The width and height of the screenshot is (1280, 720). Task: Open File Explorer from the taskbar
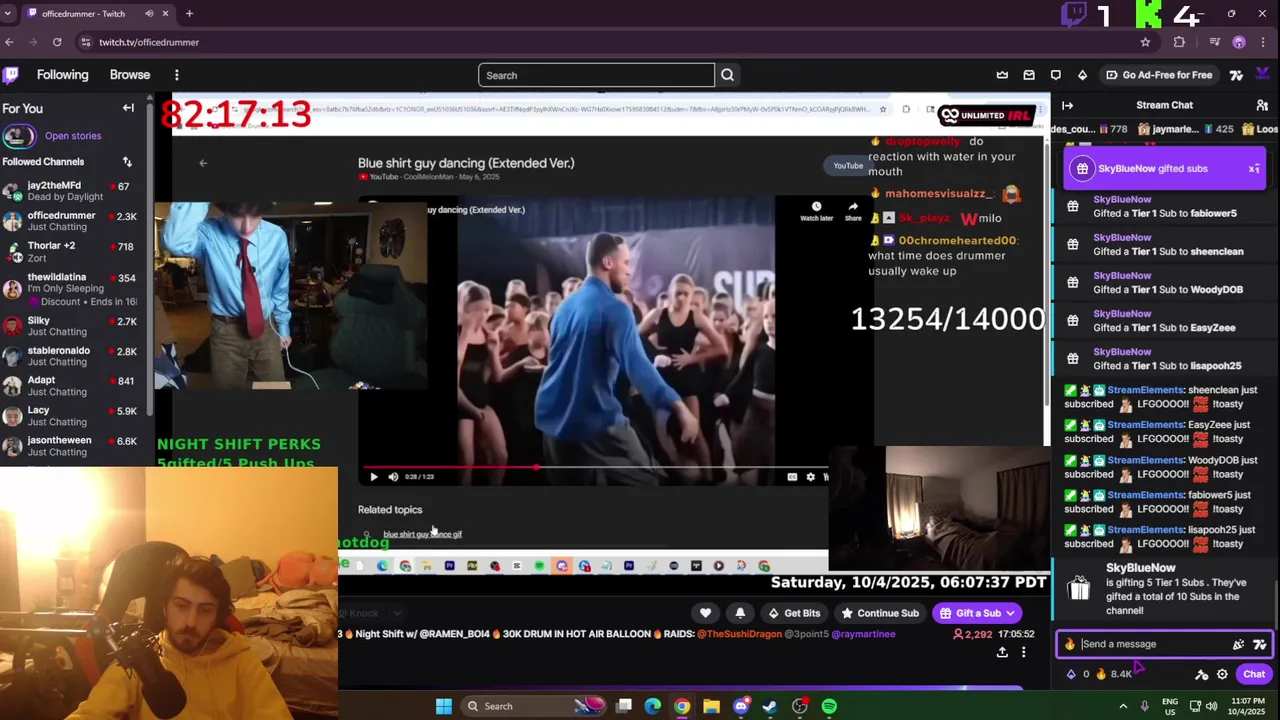pos(711,706)
